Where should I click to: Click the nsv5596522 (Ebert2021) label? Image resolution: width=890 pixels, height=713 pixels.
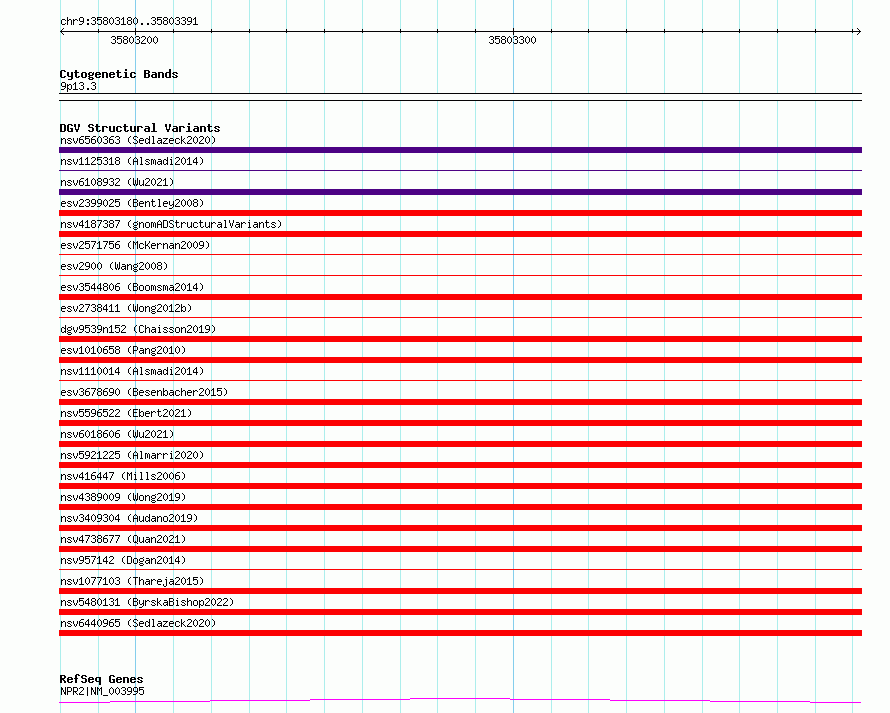tap(126, 413)
